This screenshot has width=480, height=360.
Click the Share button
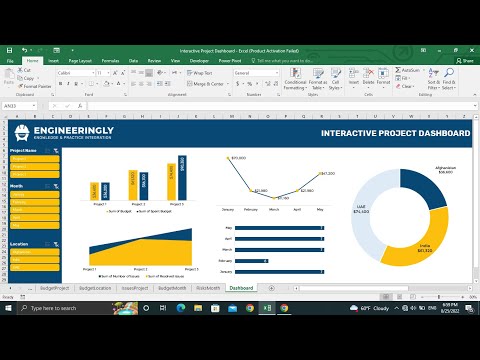(x=465, y=61)
